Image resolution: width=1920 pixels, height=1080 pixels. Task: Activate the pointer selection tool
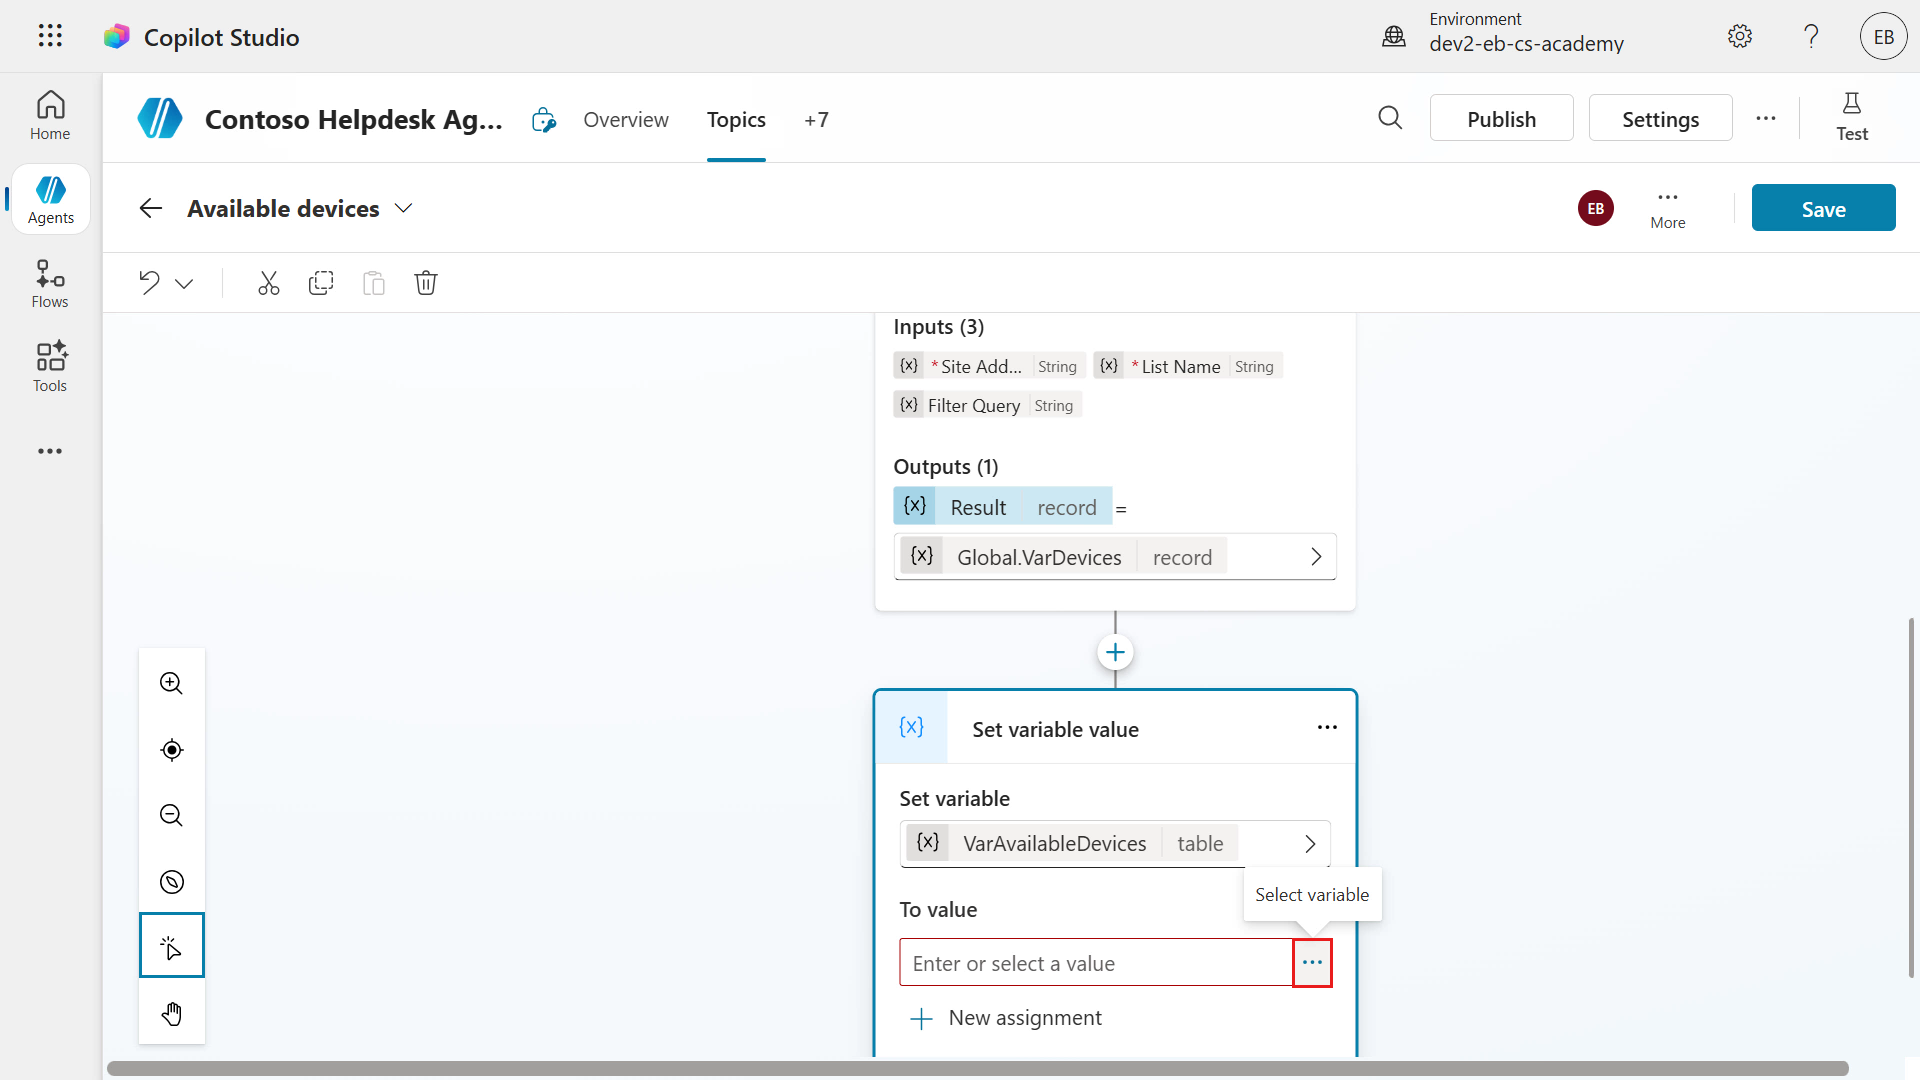coord(172,945)
